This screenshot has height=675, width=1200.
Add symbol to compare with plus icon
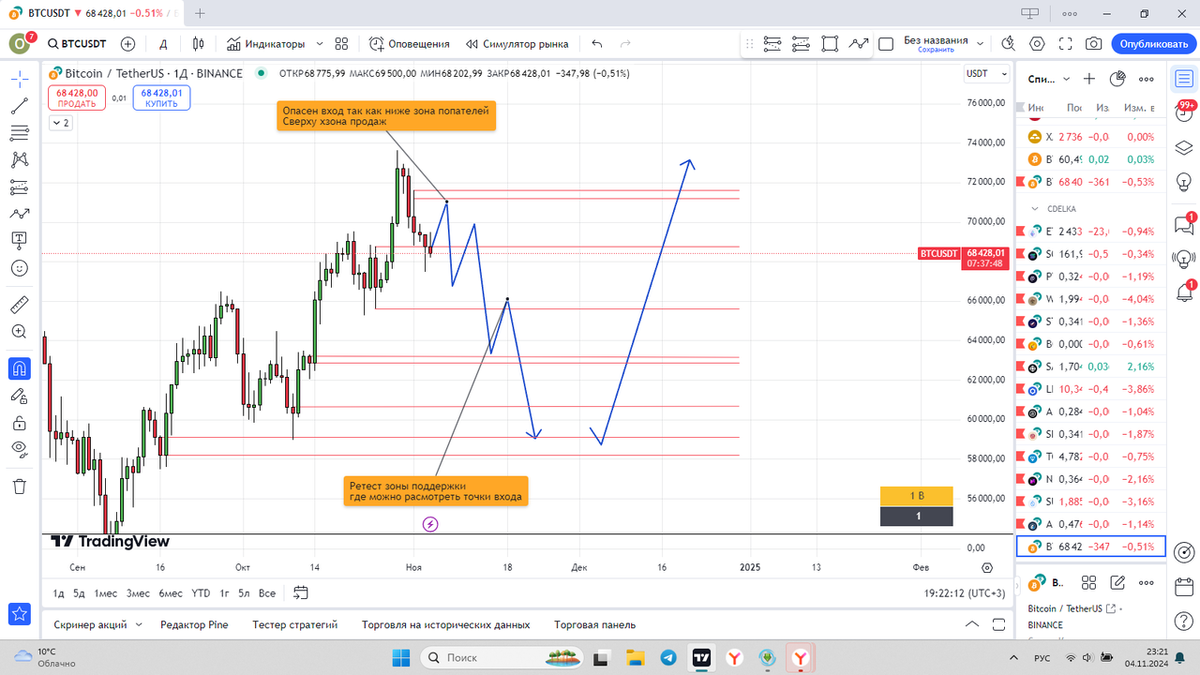[128, 44]
